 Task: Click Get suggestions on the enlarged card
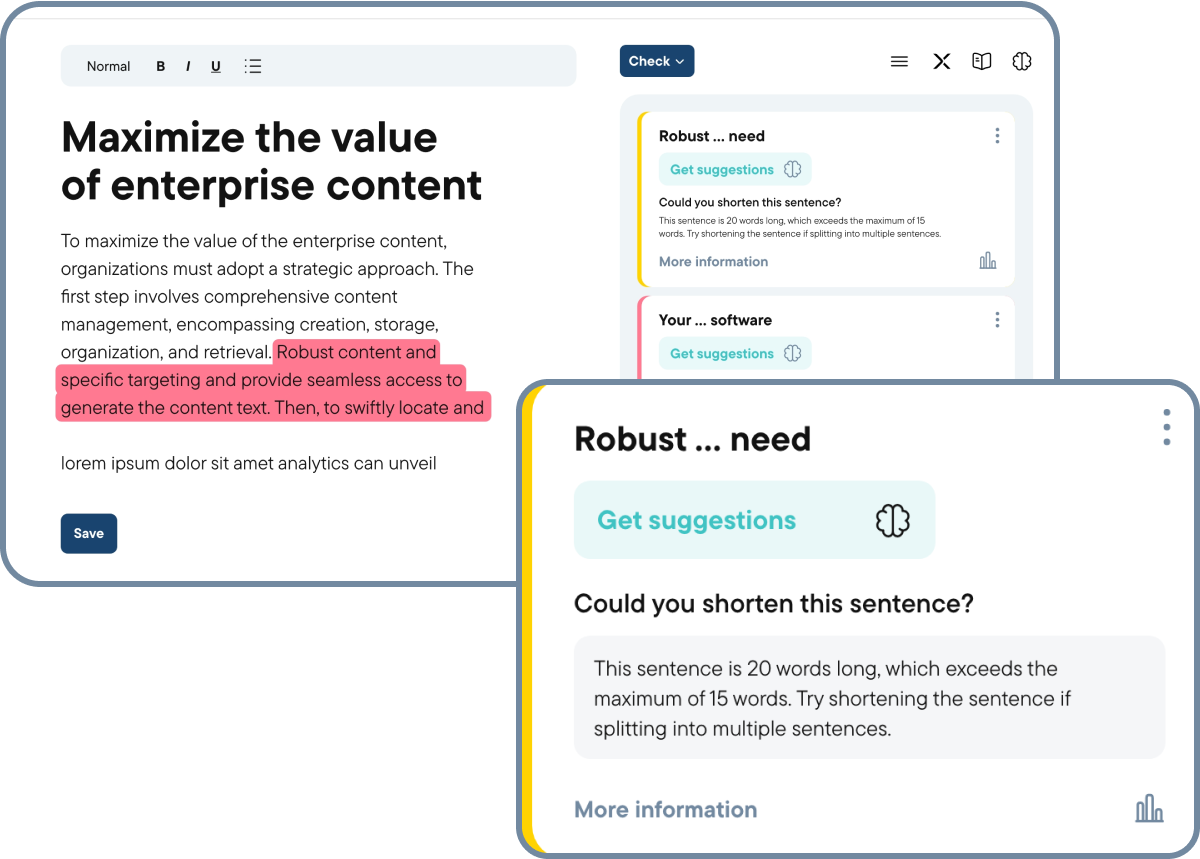pyautogui.click(x=754, y=520)
